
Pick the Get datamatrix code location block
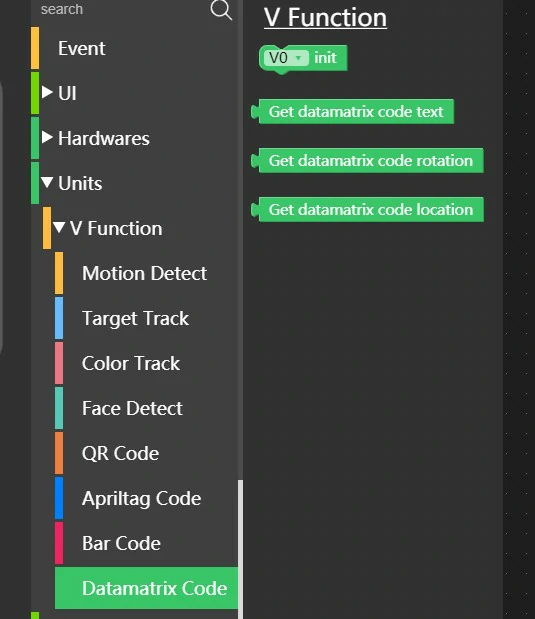pos(367,210)
